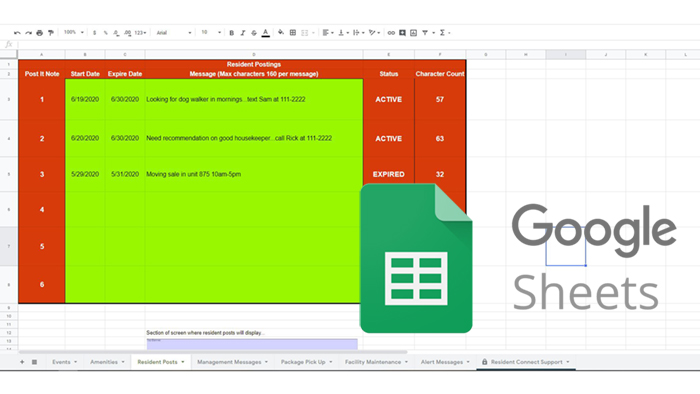The height and width of the screenshot is (394, 700).
Task: Open the functions sigma menu
Action: (442, 33)
